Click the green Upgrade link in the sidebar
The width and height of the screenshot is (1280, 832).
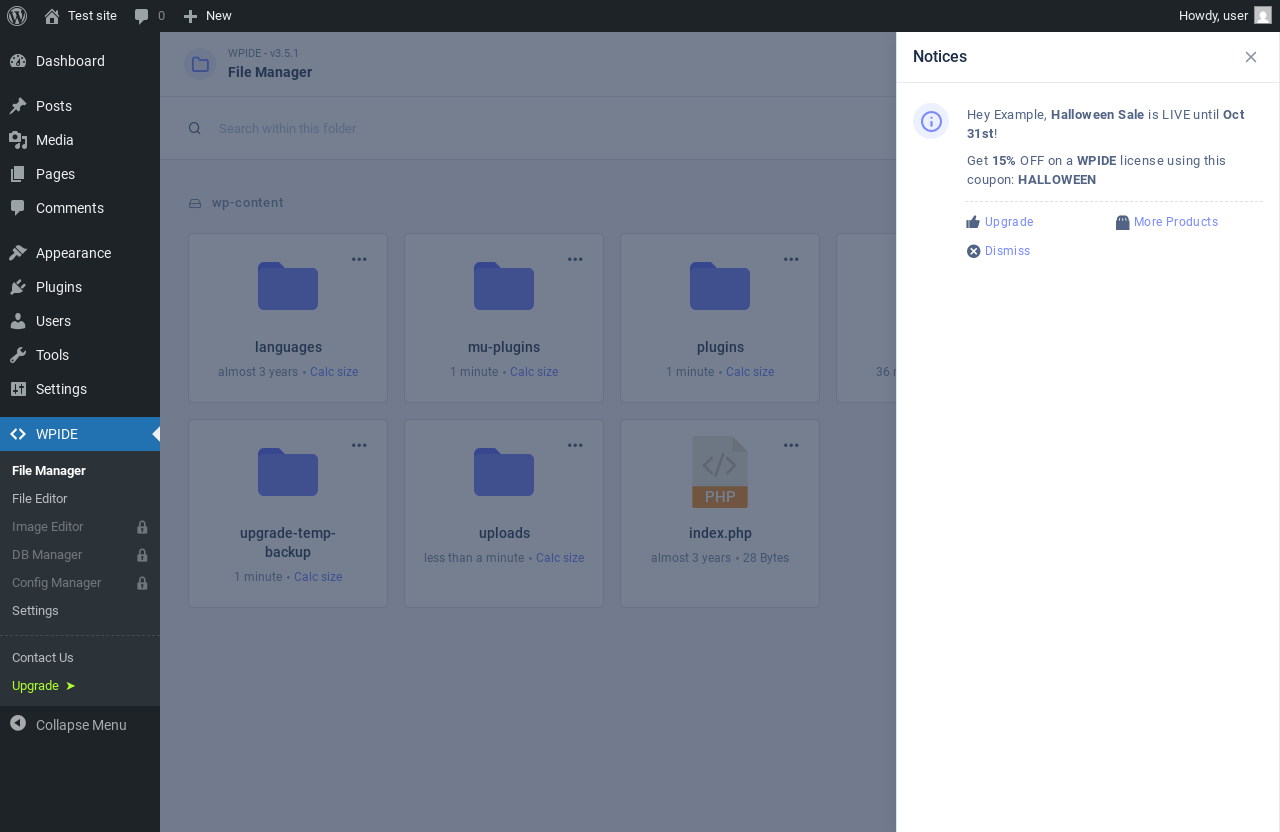44,686
